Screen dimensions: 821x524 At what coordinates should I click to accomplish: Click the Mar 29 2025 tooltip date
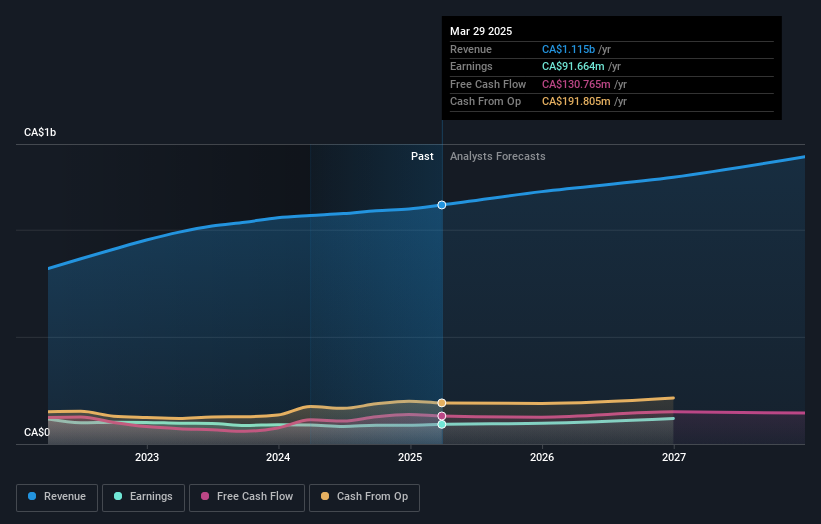(x=481, y=31)
